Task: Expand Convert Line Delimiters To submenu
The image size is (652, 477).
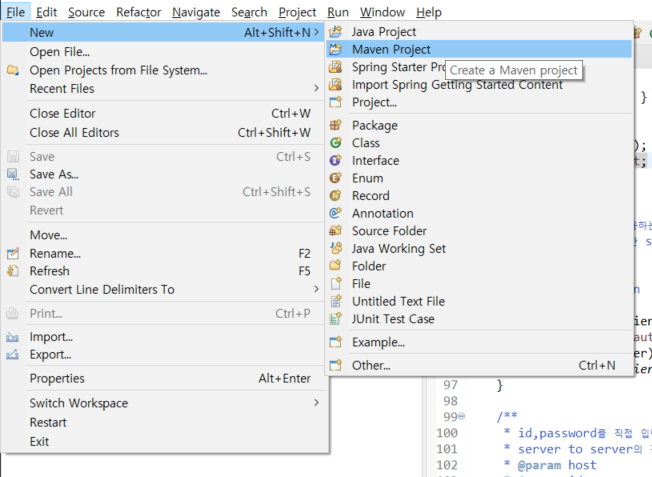Action: tap(316, 289)
